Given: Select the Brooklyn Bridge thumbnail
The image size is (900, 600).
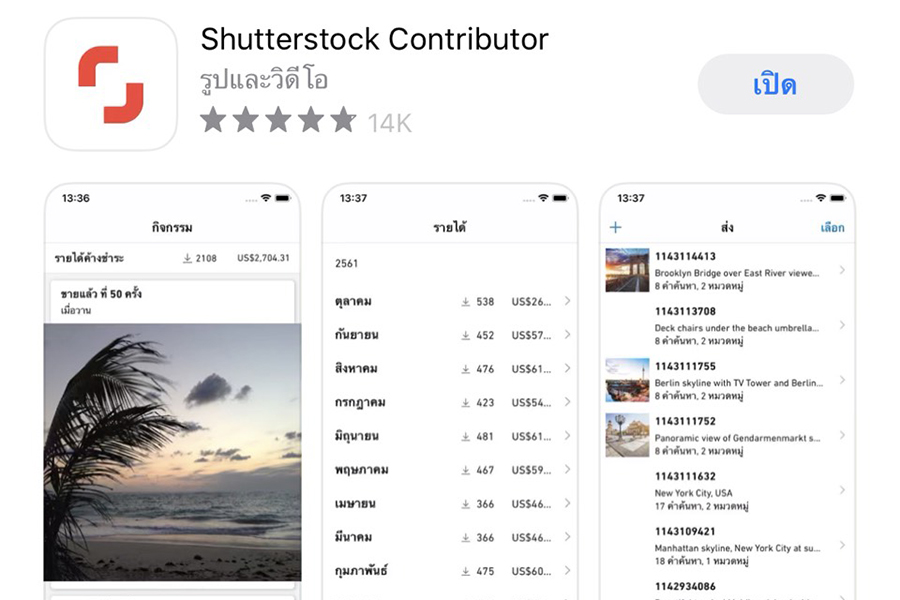Looking at the screenshot, I should coord(627,270).
